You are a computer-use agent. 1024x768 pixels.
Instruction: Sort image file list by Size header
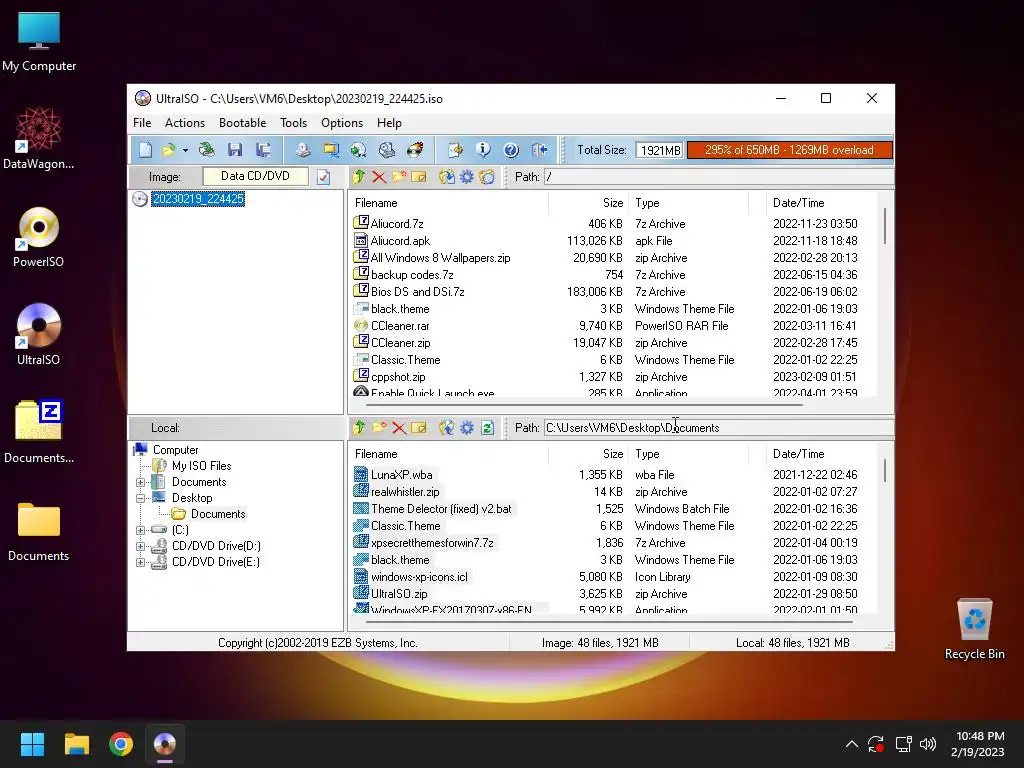coord(588,203)
